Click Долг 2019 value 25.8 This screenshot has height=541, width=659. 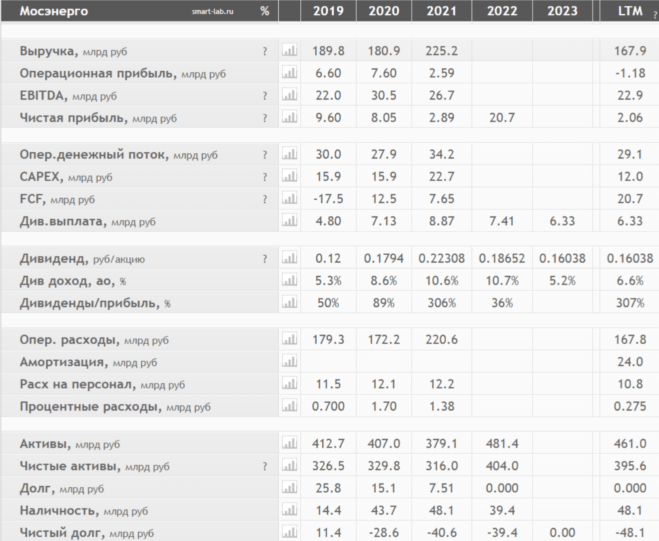pyautogui.click(x=328, y=488)
